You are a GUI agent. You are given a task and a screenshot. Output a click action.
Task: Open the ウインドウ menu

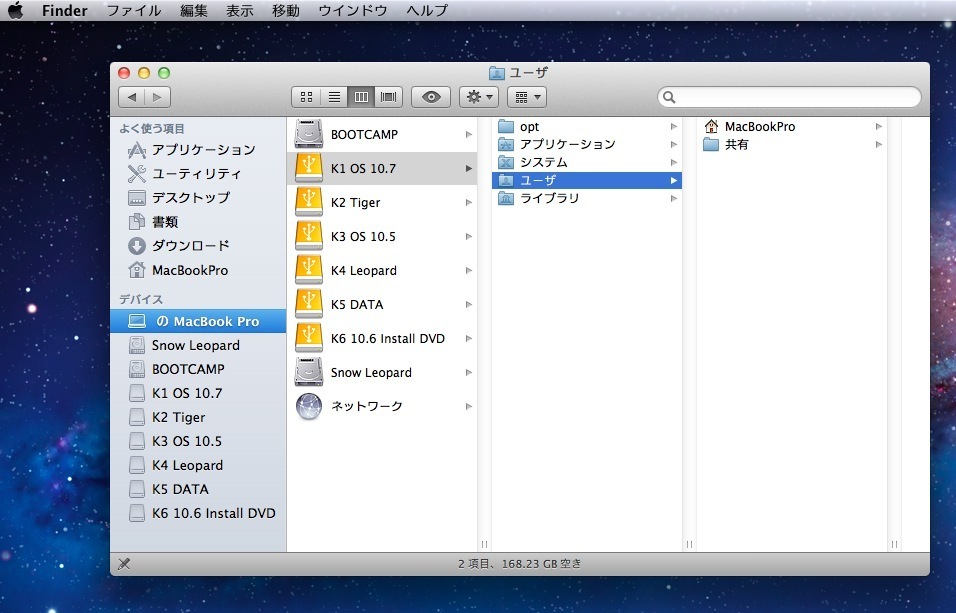tap(352, 11)
